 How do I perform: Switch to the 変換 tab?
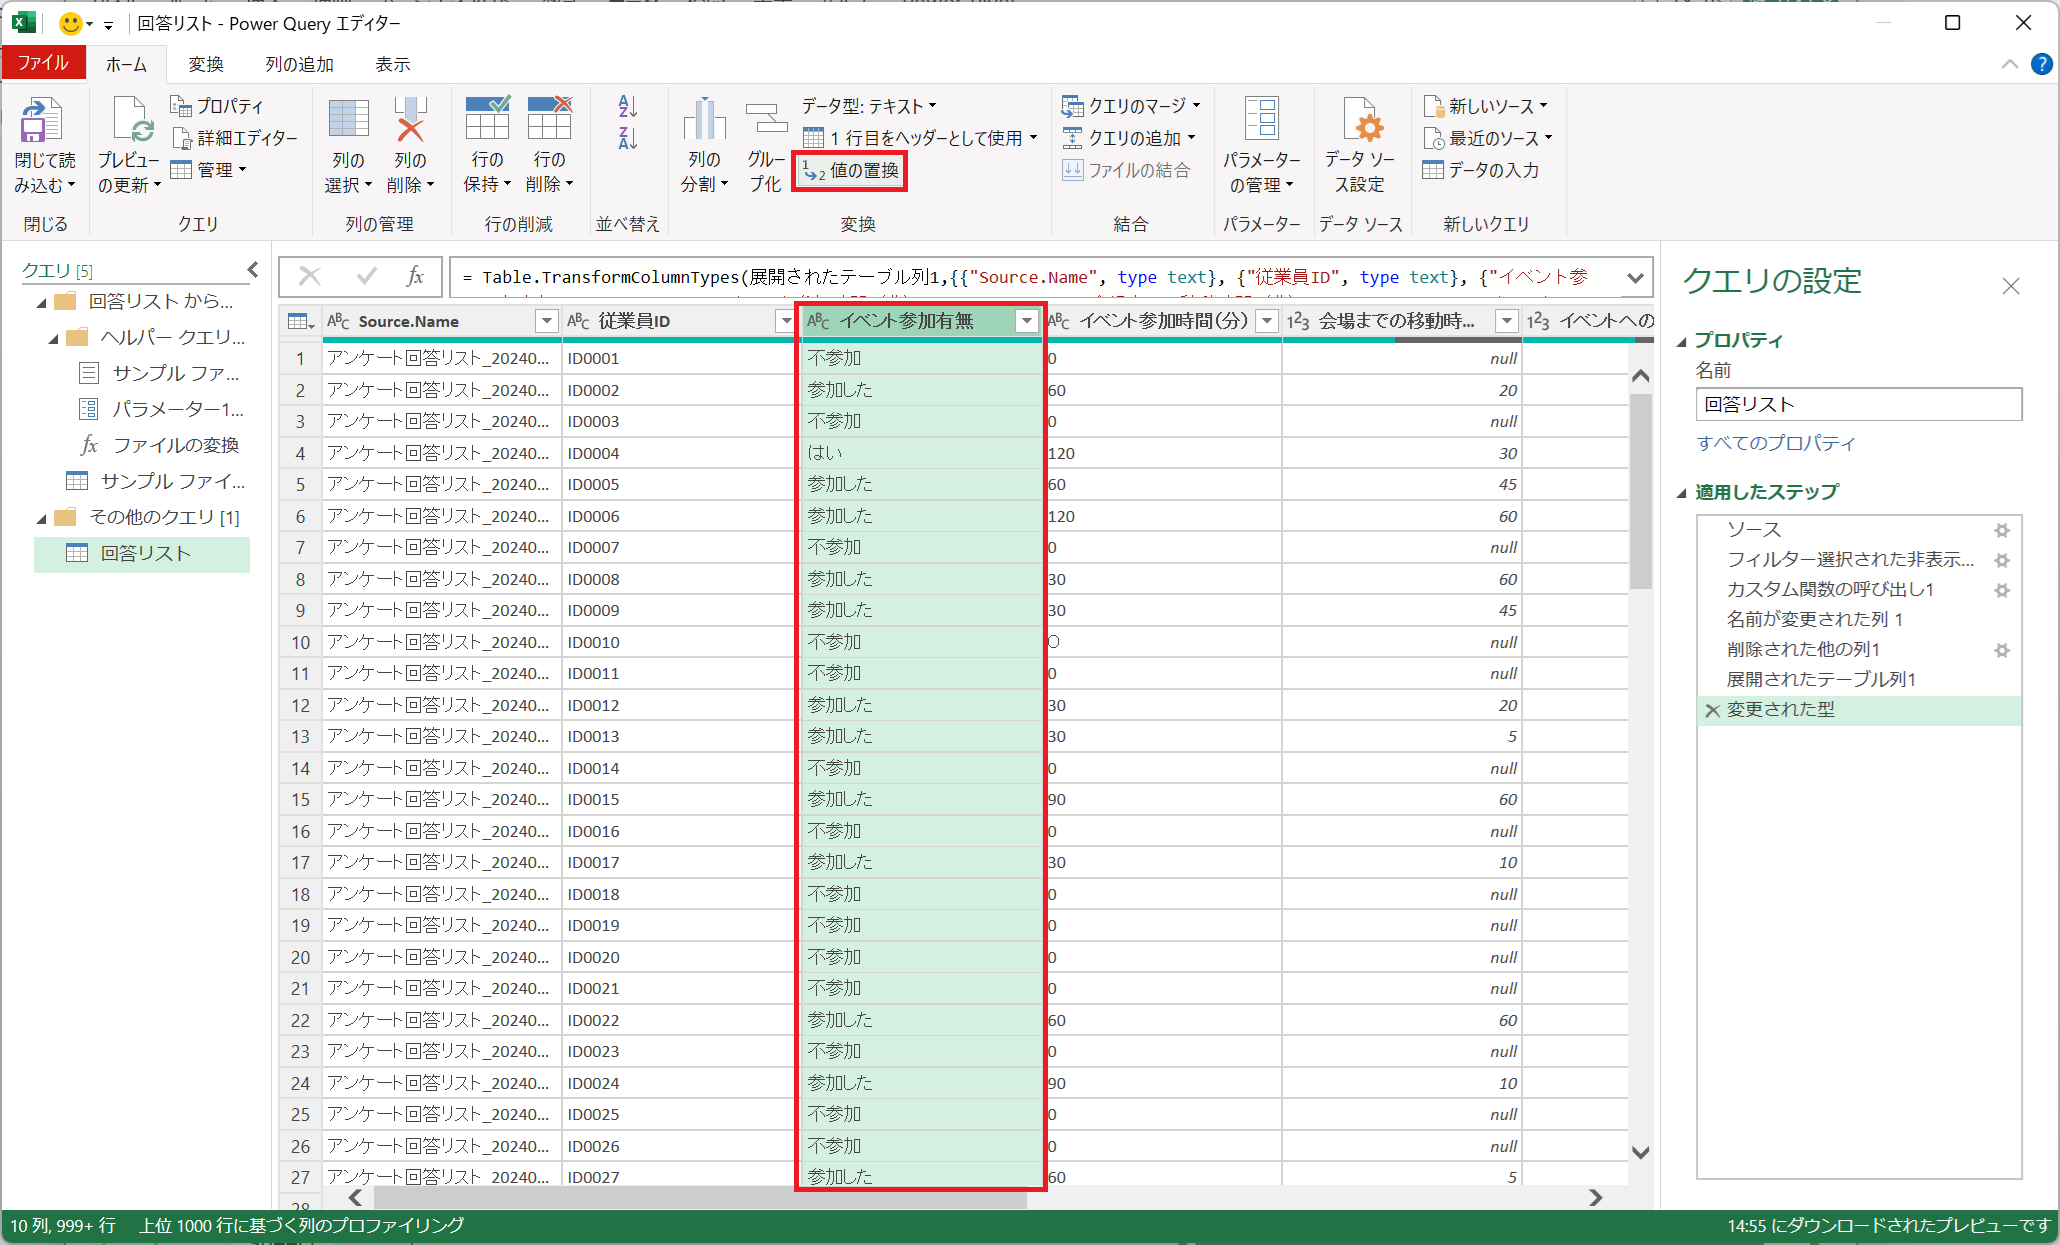[x=206, y=64]
